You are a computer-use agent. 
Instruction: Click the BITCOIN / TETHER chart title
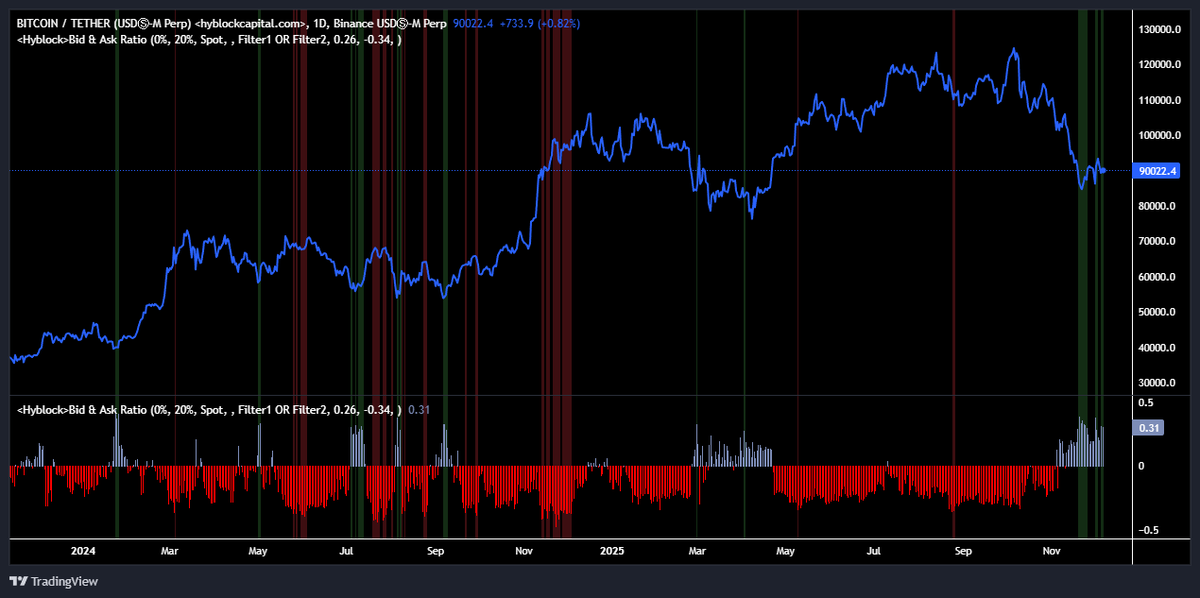tap(231, 22)
